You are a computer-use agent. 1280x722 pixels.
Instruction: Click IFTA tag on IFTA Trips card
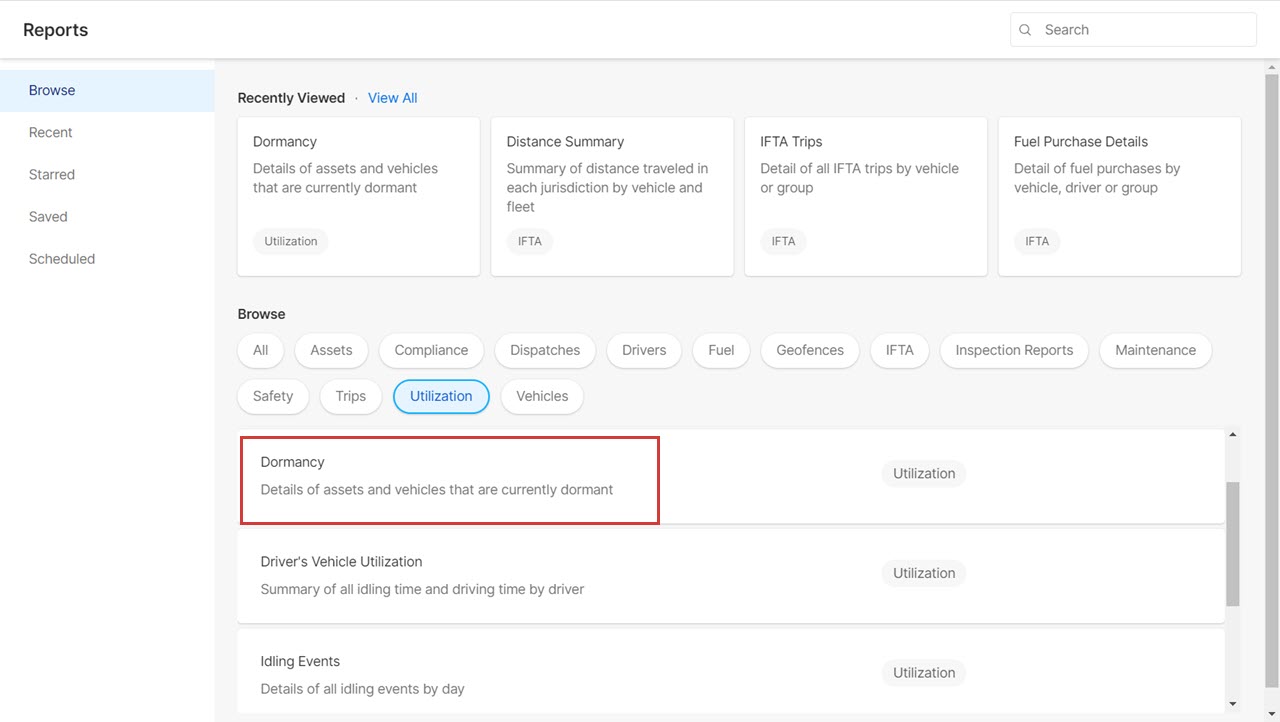[784, 241]
